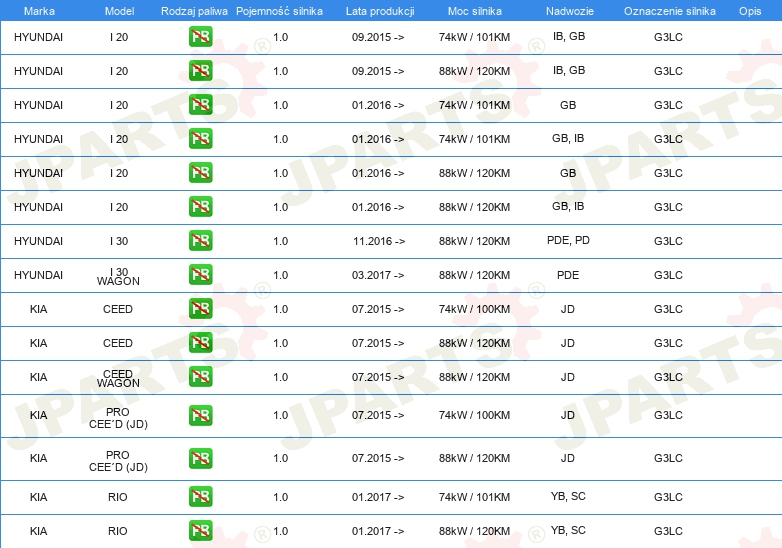
Task: Click fuel icon in PRO CEE'D 74kW row
Action: coord(200,415)
